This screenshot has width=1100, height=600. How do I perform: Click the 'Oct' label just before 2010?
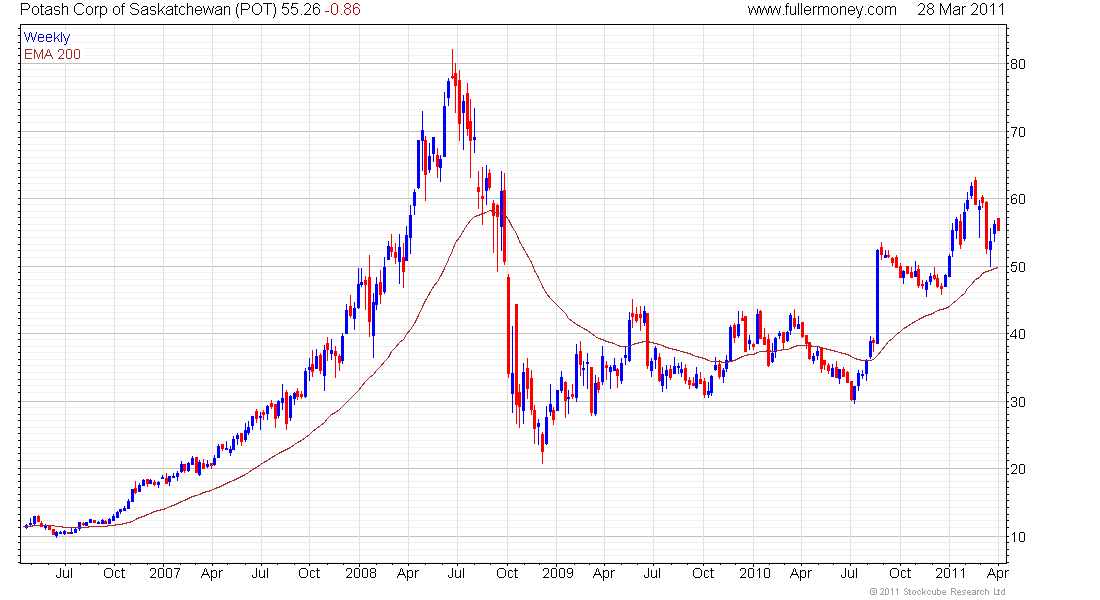click(x=703, y=573)
